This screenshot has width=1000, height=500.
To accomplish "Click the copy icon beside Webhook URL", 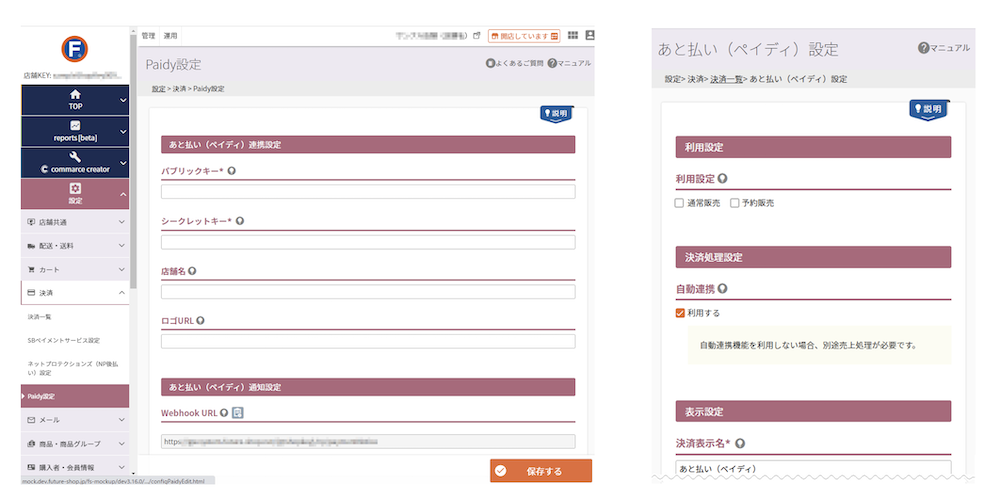I will 238,413.
